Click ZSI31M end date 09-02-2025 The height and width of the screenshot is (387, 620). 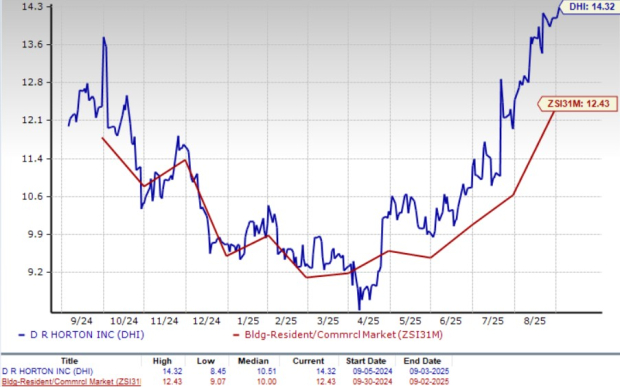[x=429, y=382]
